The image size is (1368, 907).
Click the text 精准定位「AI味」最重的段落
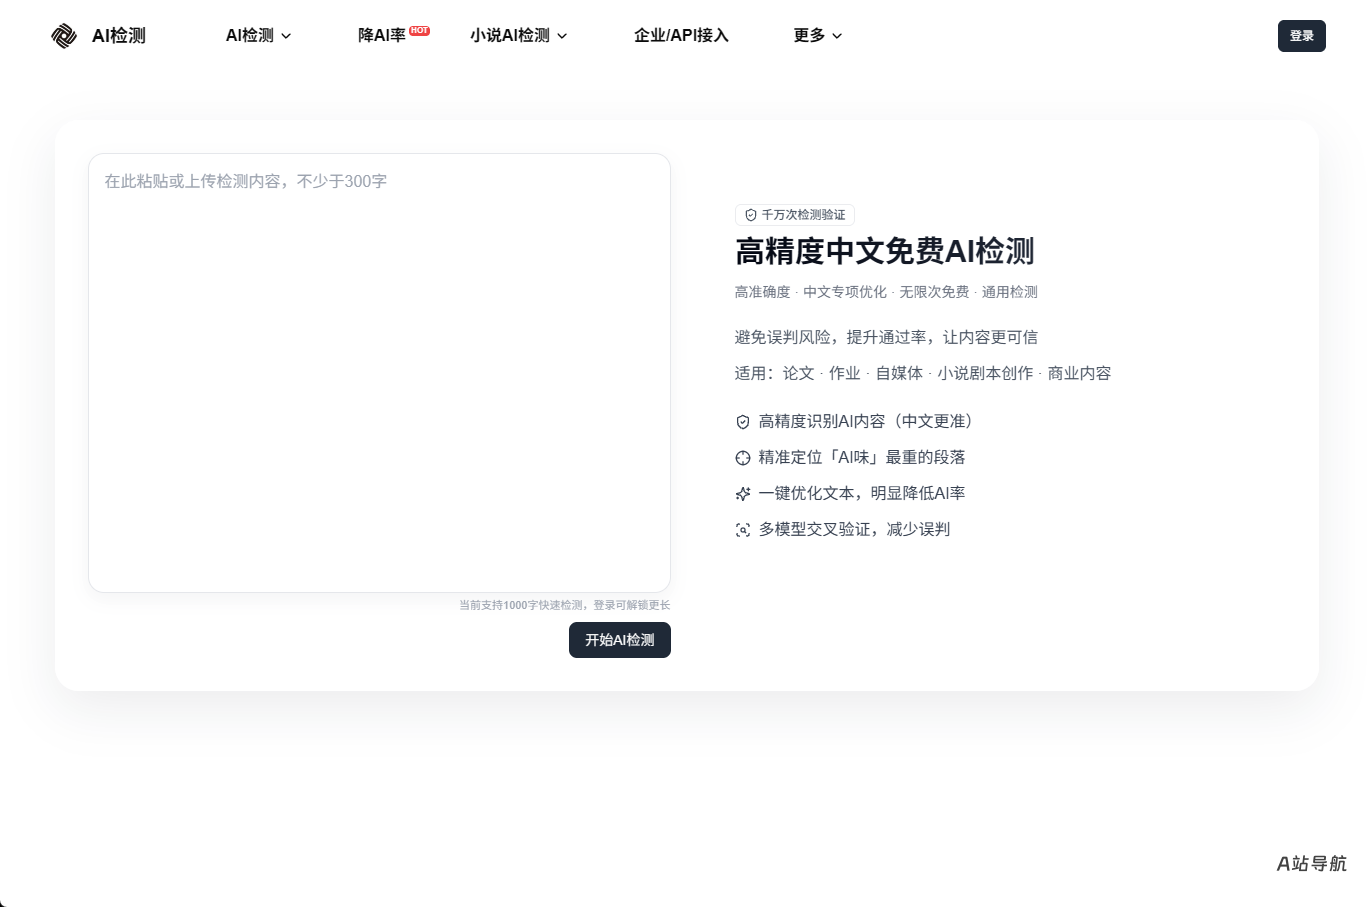click(862, 458)
